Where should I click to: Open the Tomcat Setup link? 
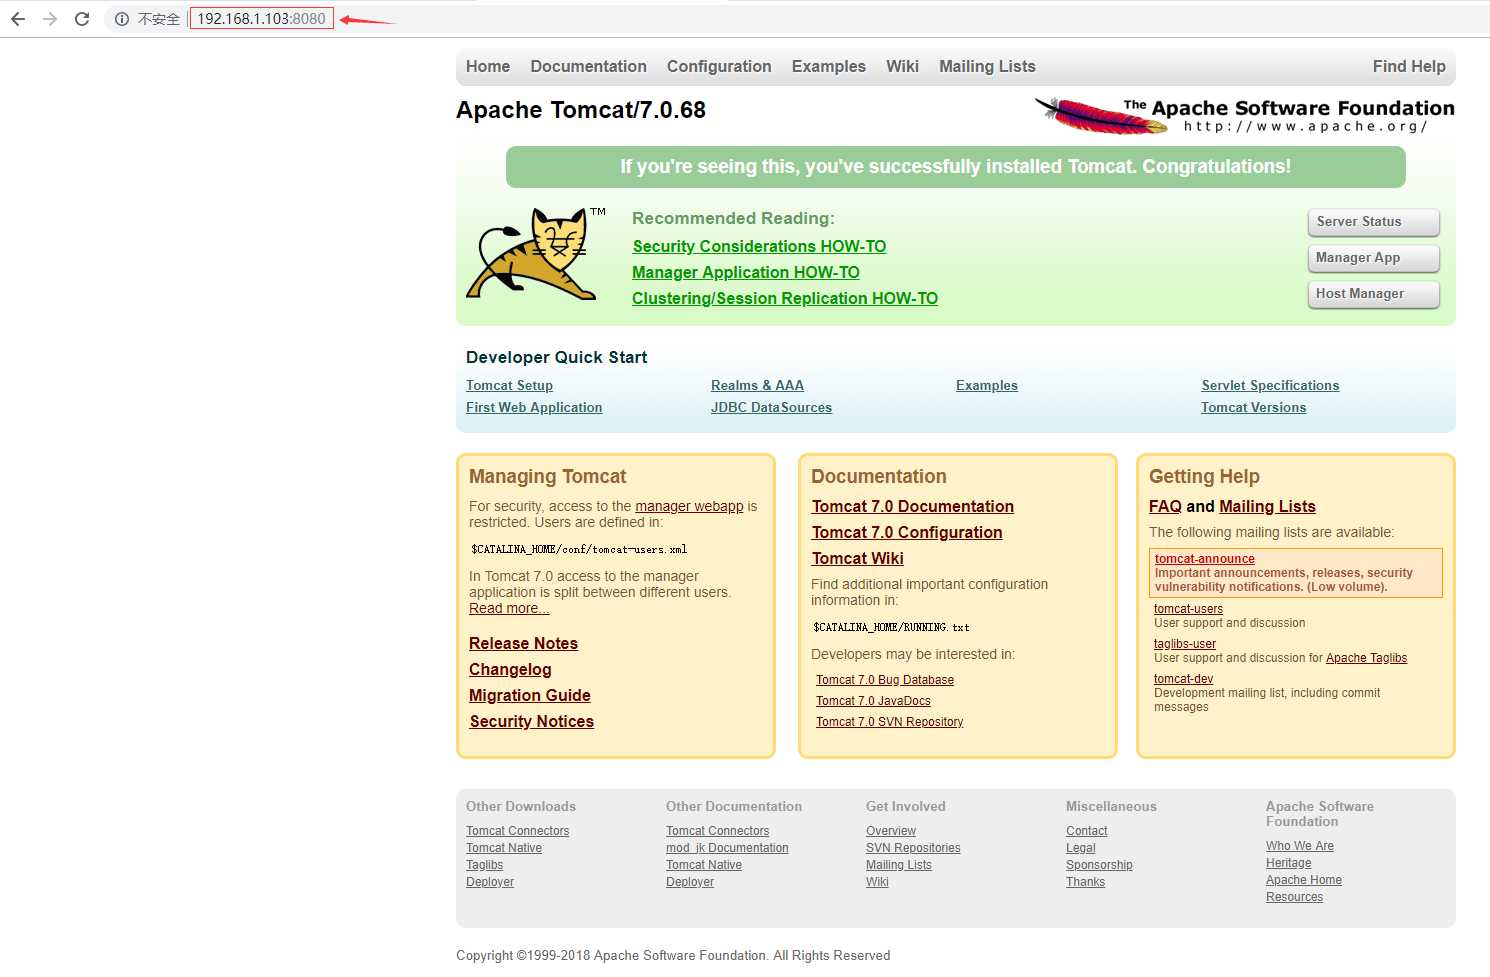509,386
